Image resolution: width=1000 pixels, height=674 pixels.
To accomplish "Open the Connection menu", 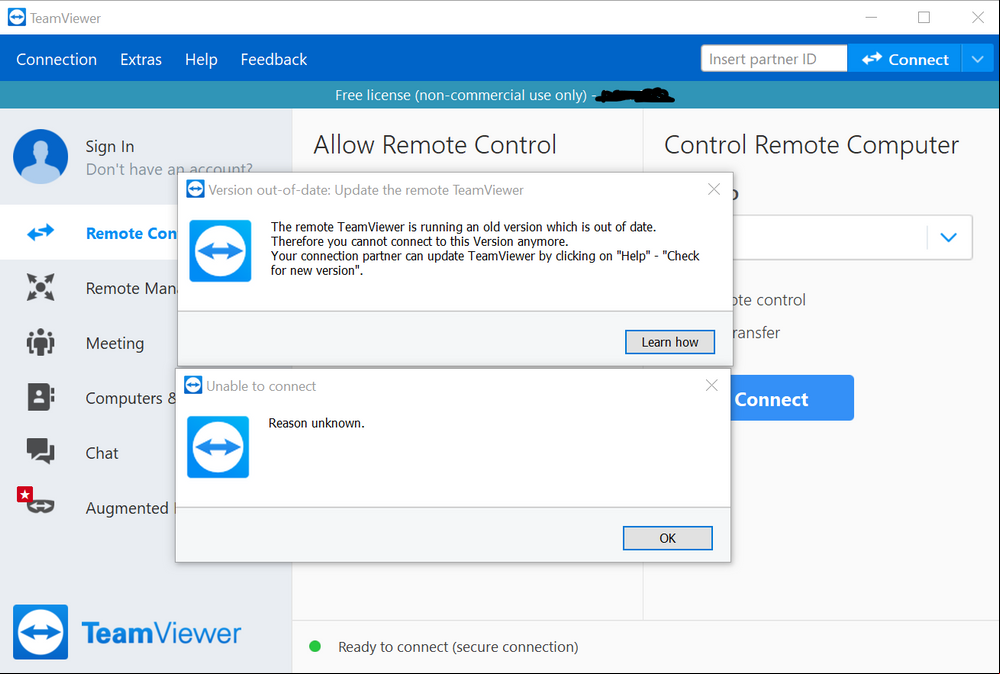I will coord(56,59).
